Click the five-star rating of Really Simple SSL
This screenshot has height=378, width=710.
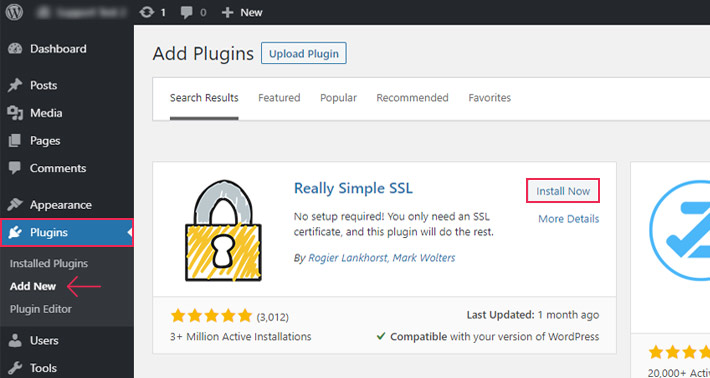click(x=211, y=316)
